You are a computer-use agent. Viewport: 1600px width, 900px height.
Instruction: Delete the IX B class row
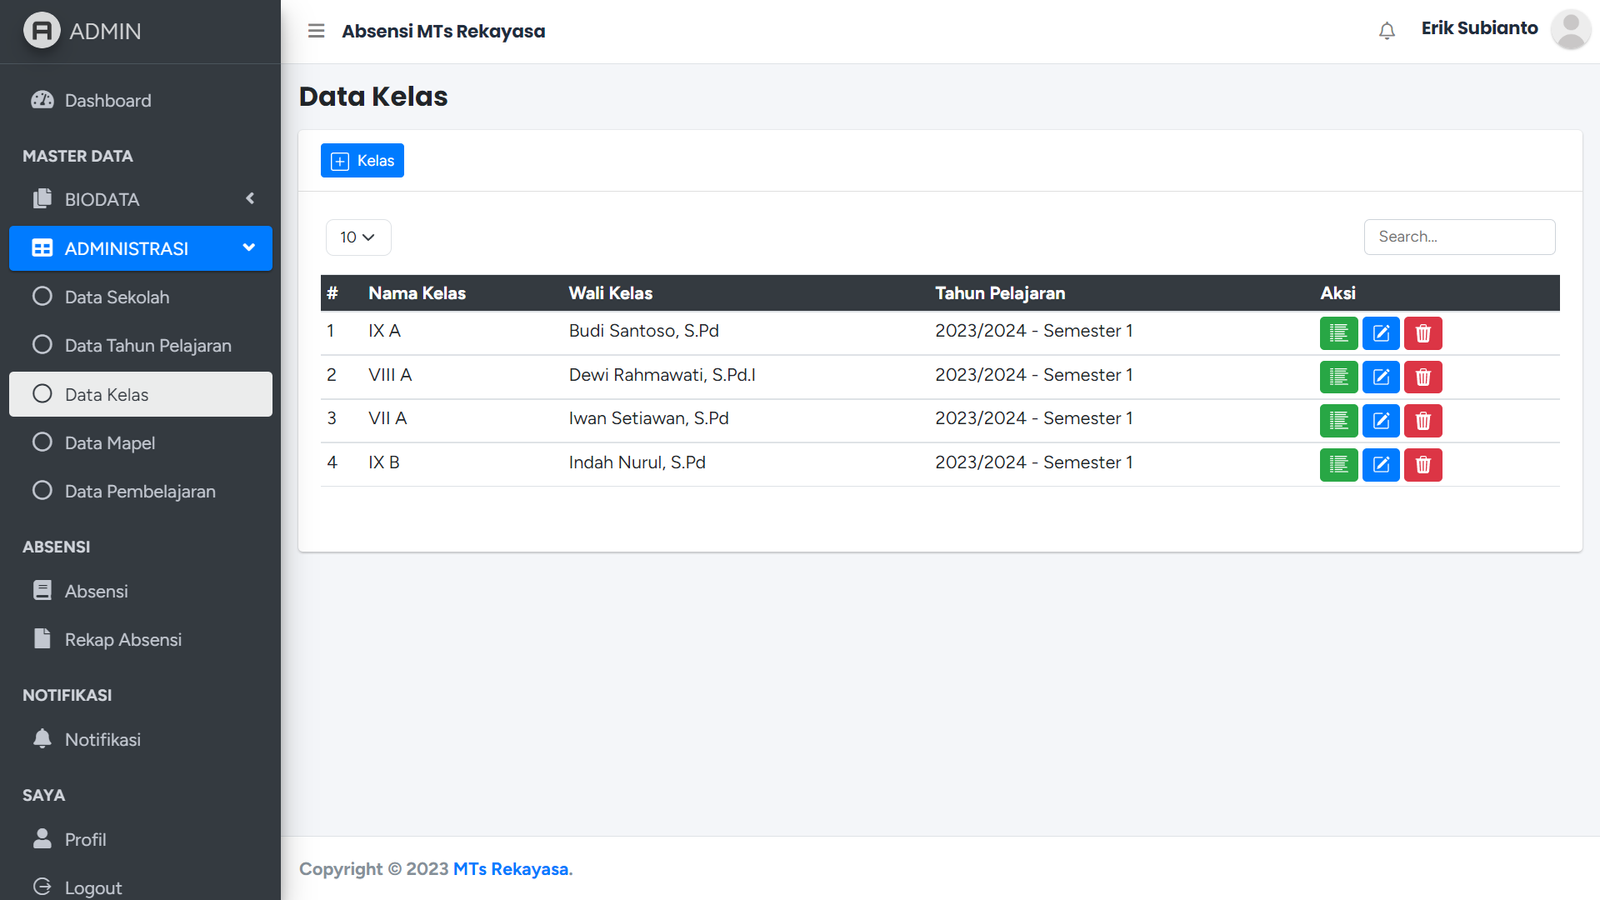click(x=1422, y=465)
